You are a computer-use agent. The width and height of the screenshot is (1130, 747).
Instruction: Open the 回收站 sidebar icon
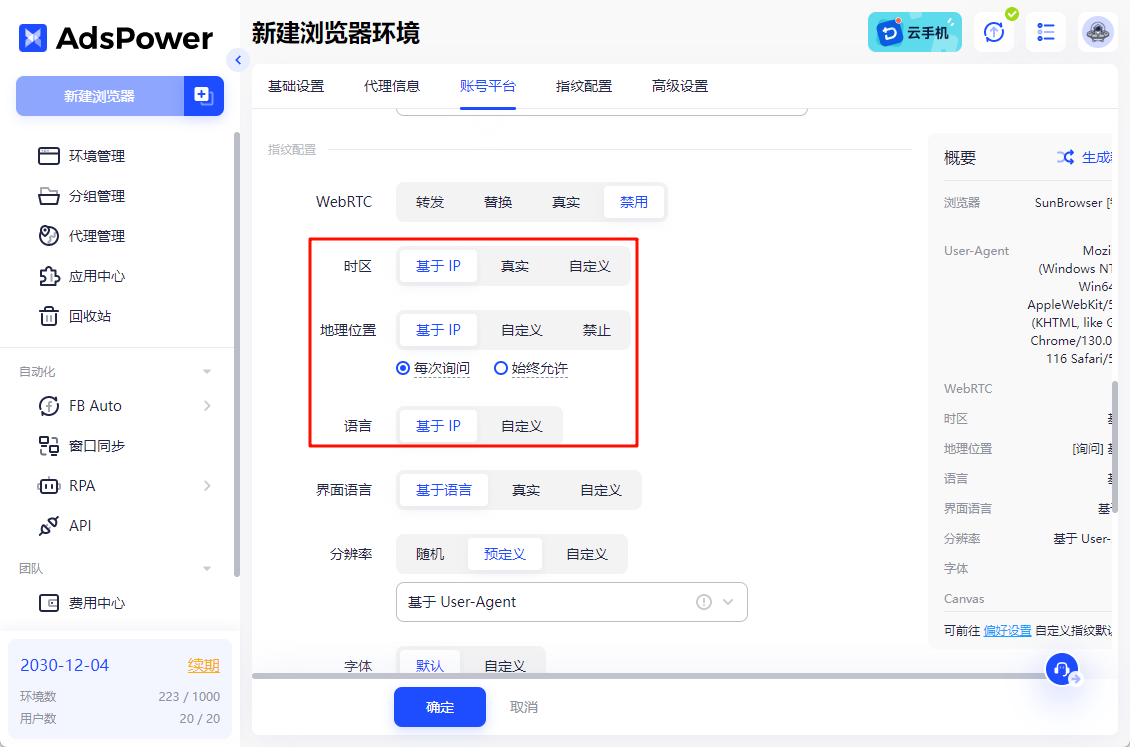point(88,315)
